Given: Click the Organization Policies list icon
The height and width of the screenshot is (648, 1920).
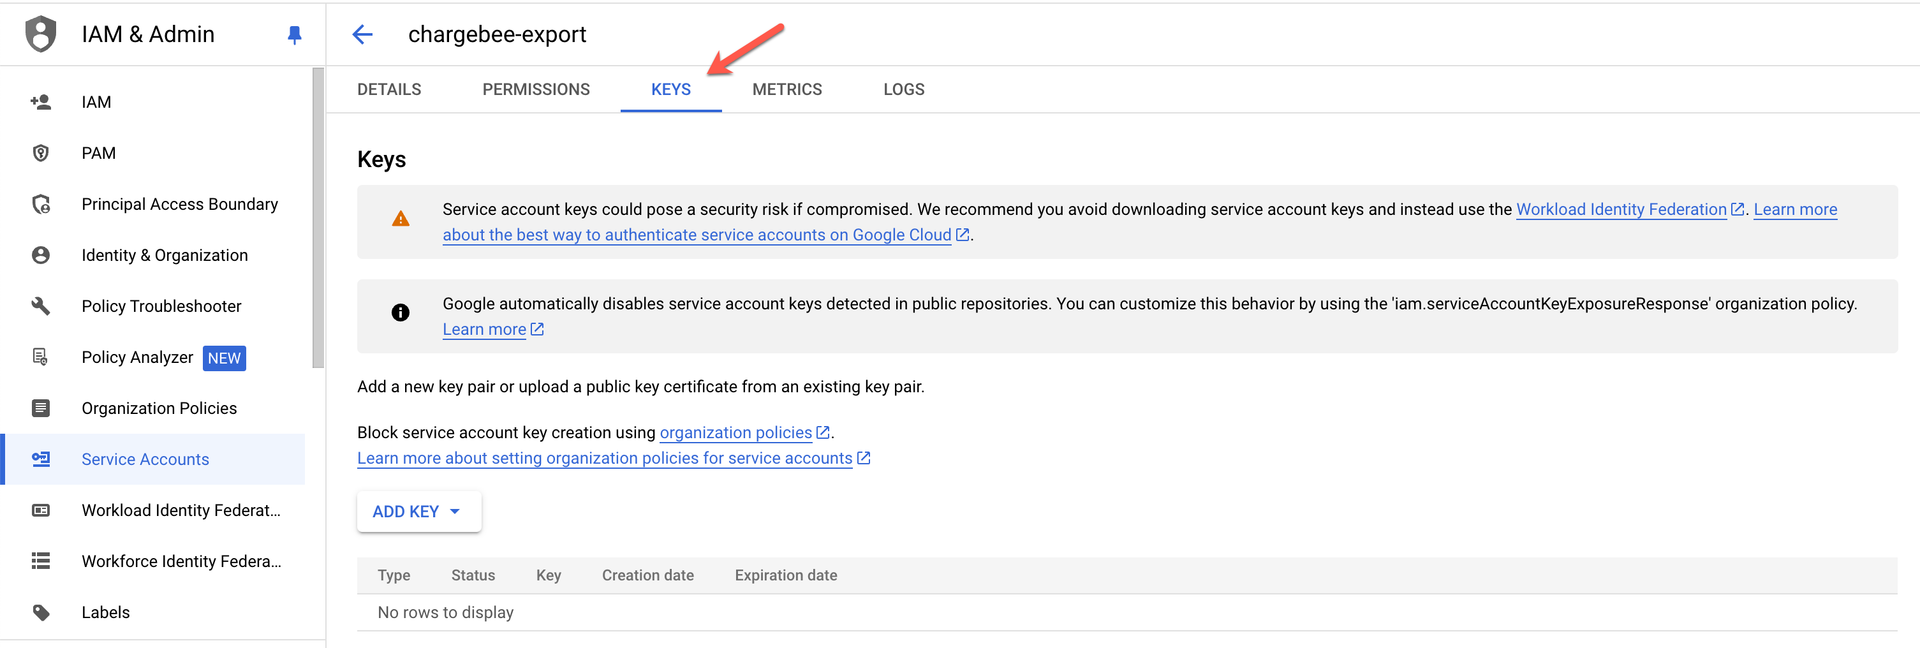Looking at the screenshot, I should [41, 408].
